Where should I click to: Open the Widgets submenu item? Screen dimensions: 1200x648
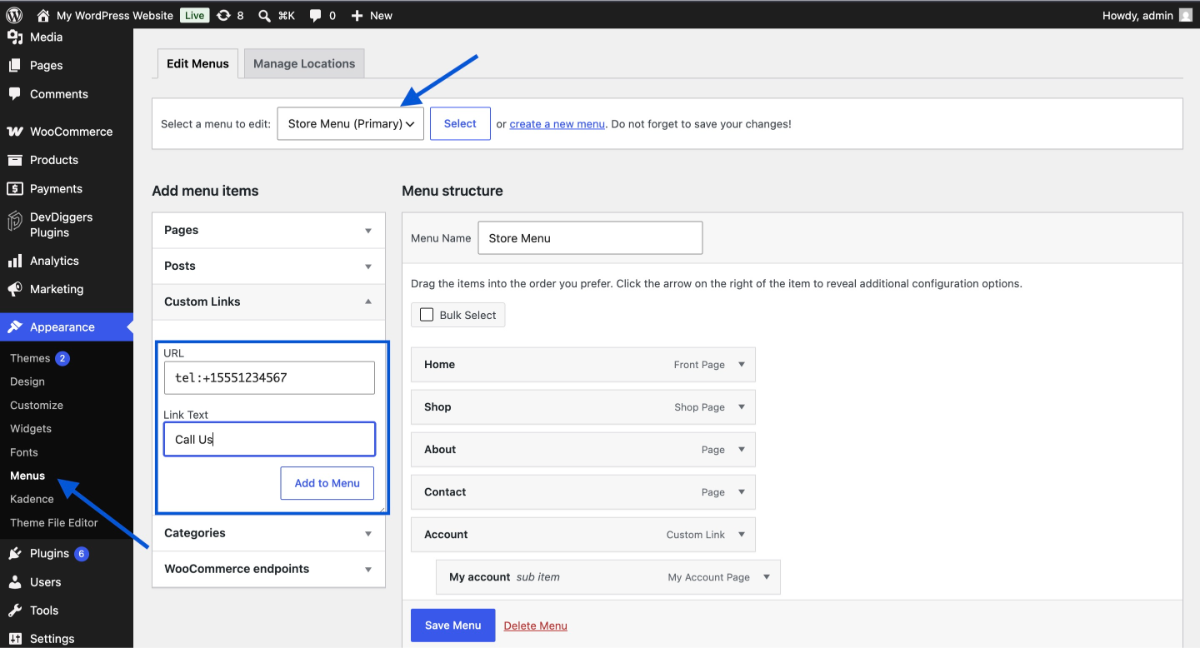pos(31,429)
